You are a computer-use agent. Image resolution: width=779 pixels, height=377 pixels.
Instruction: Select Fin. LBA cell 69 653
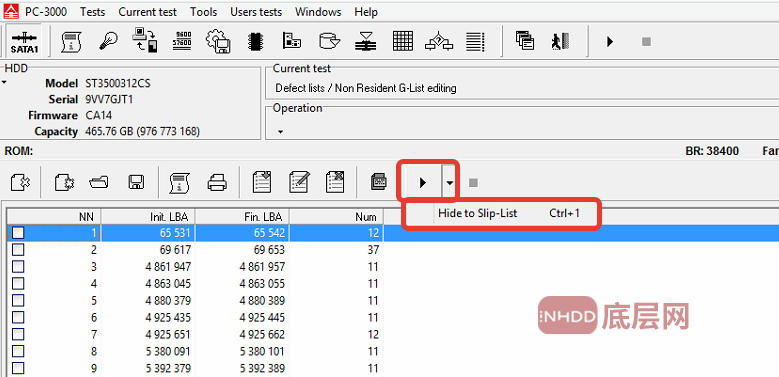242,249
